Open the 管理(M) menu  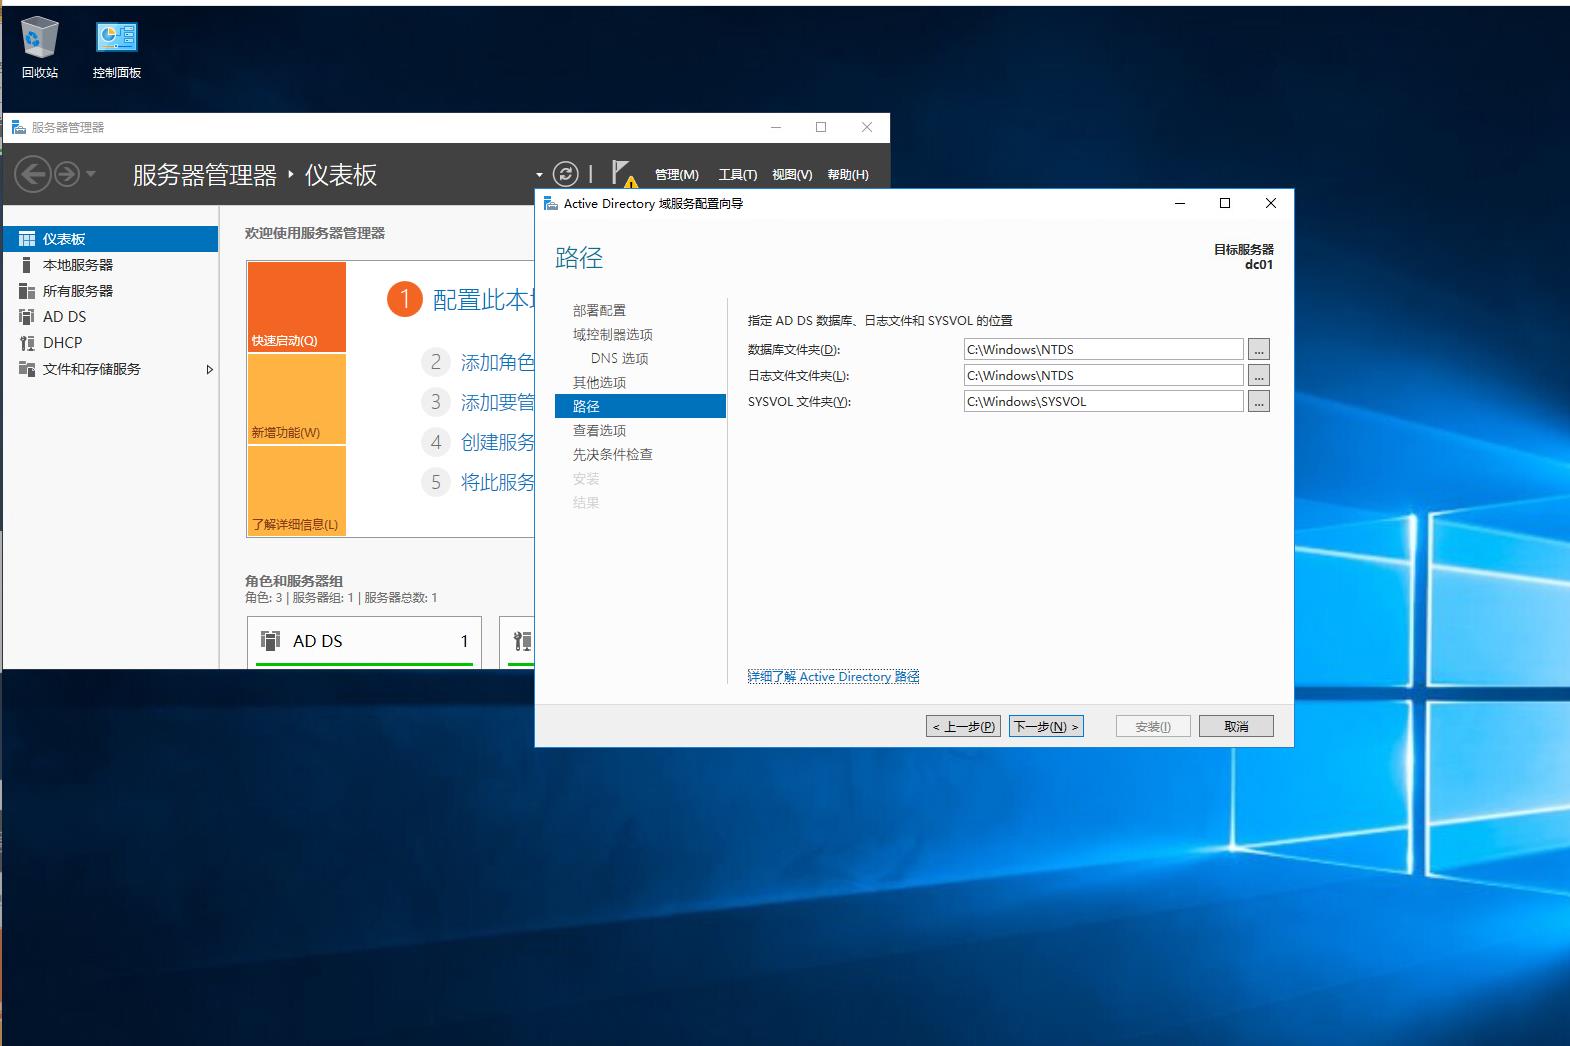[677, 175]
